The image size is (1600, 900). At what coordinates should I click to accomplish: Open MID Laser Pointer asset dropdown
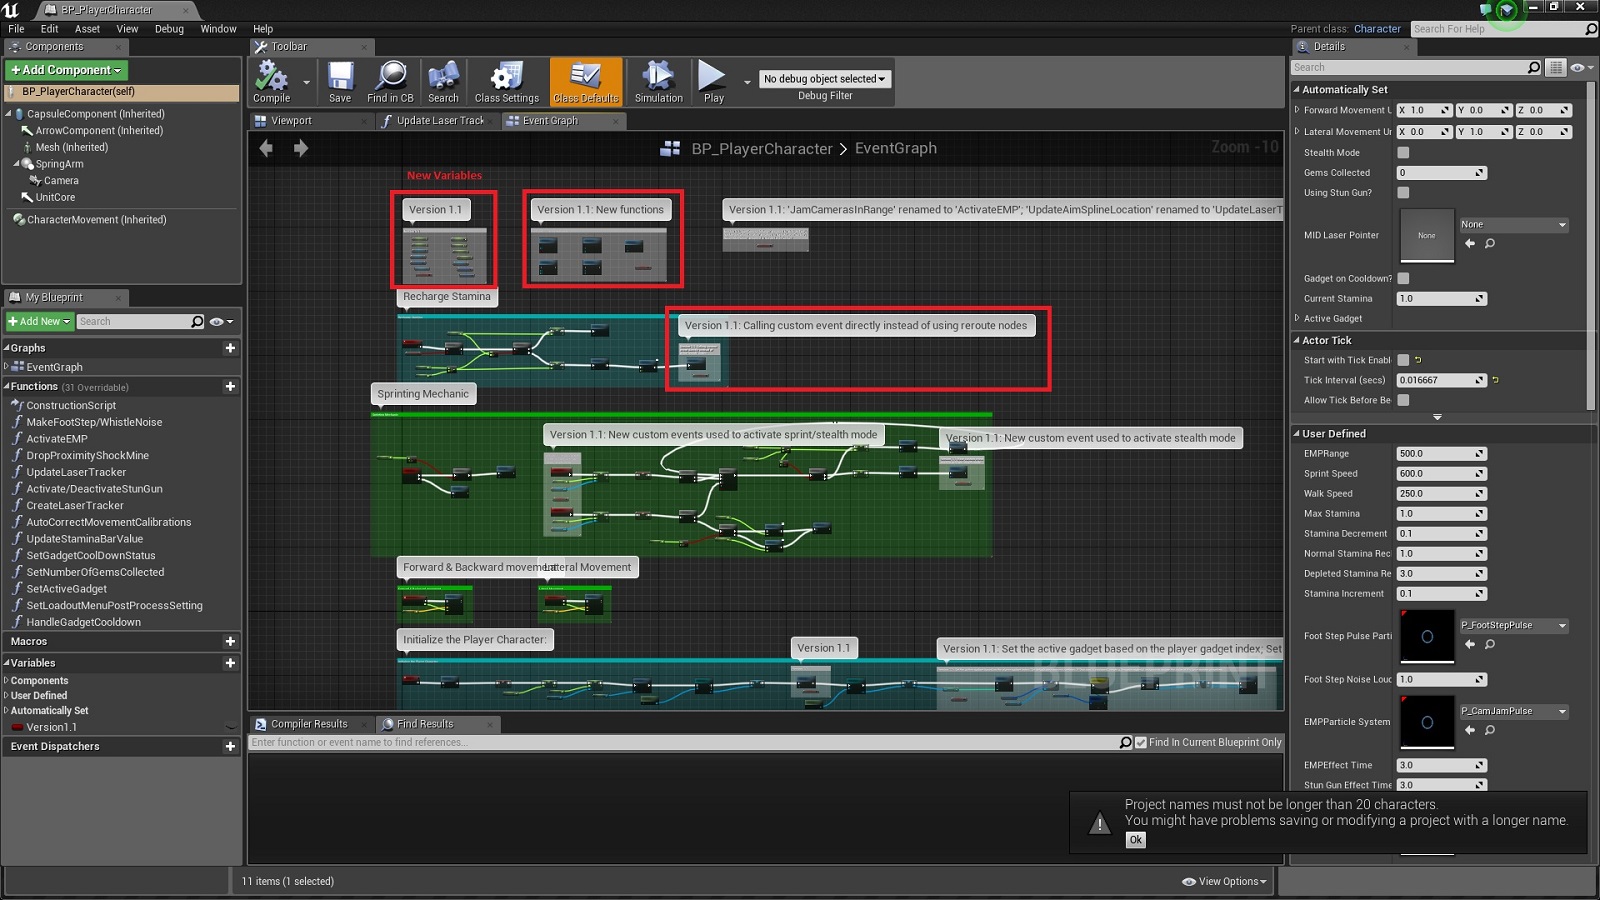[1513, 225]
